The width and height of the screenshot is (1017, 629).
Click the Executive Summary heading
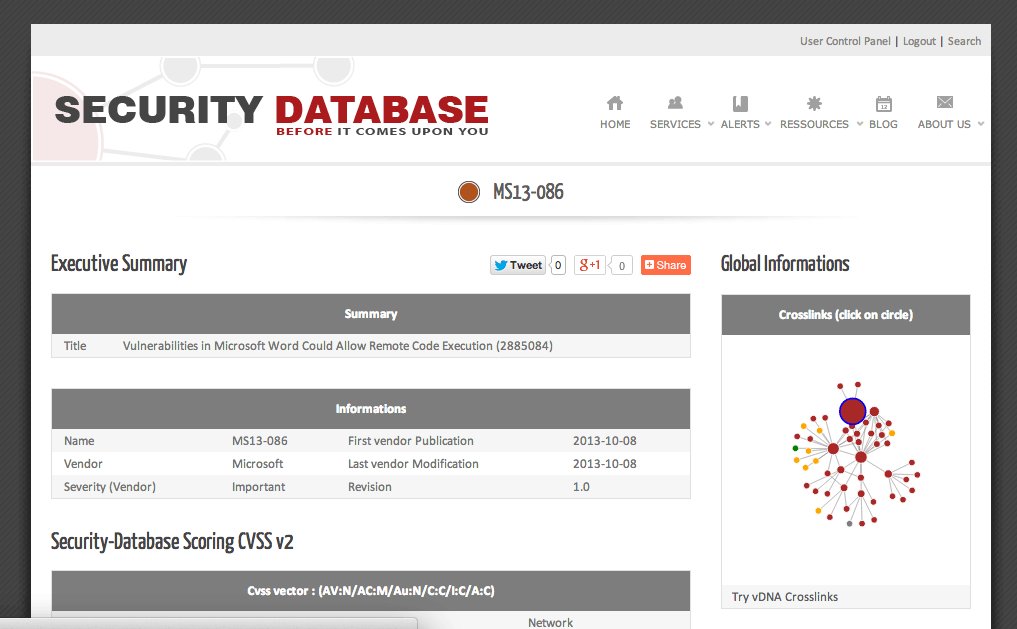[x=119, y=264]
